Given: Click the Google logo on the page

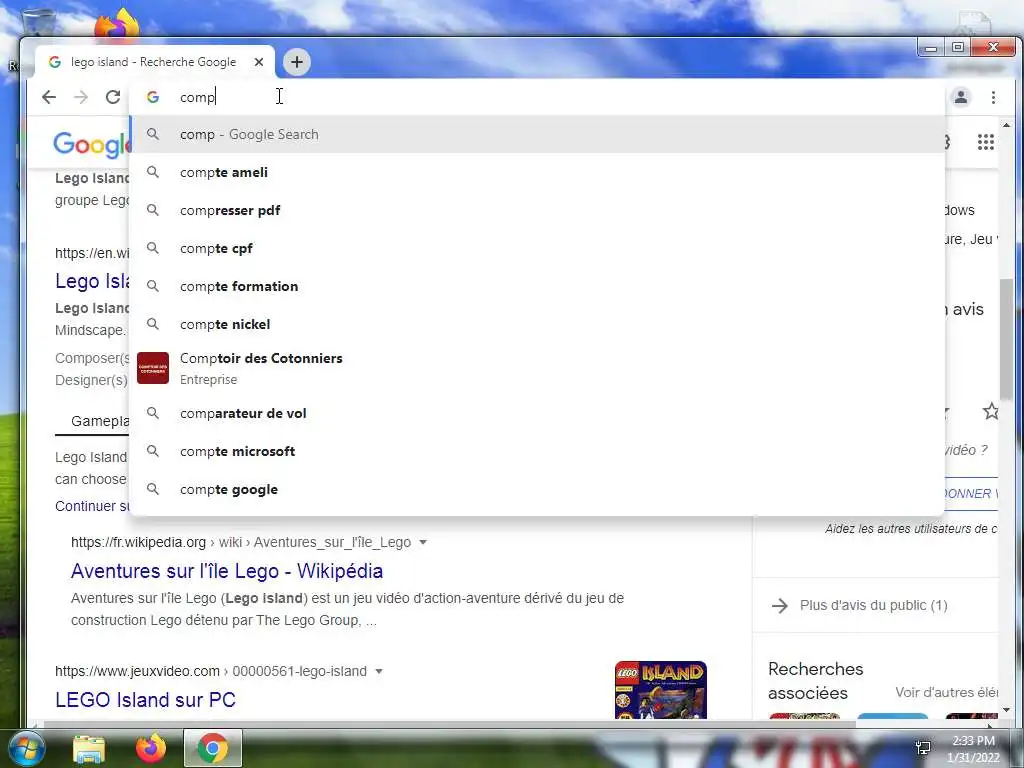Looking at the screenshot, I should (x=91, y=144).
